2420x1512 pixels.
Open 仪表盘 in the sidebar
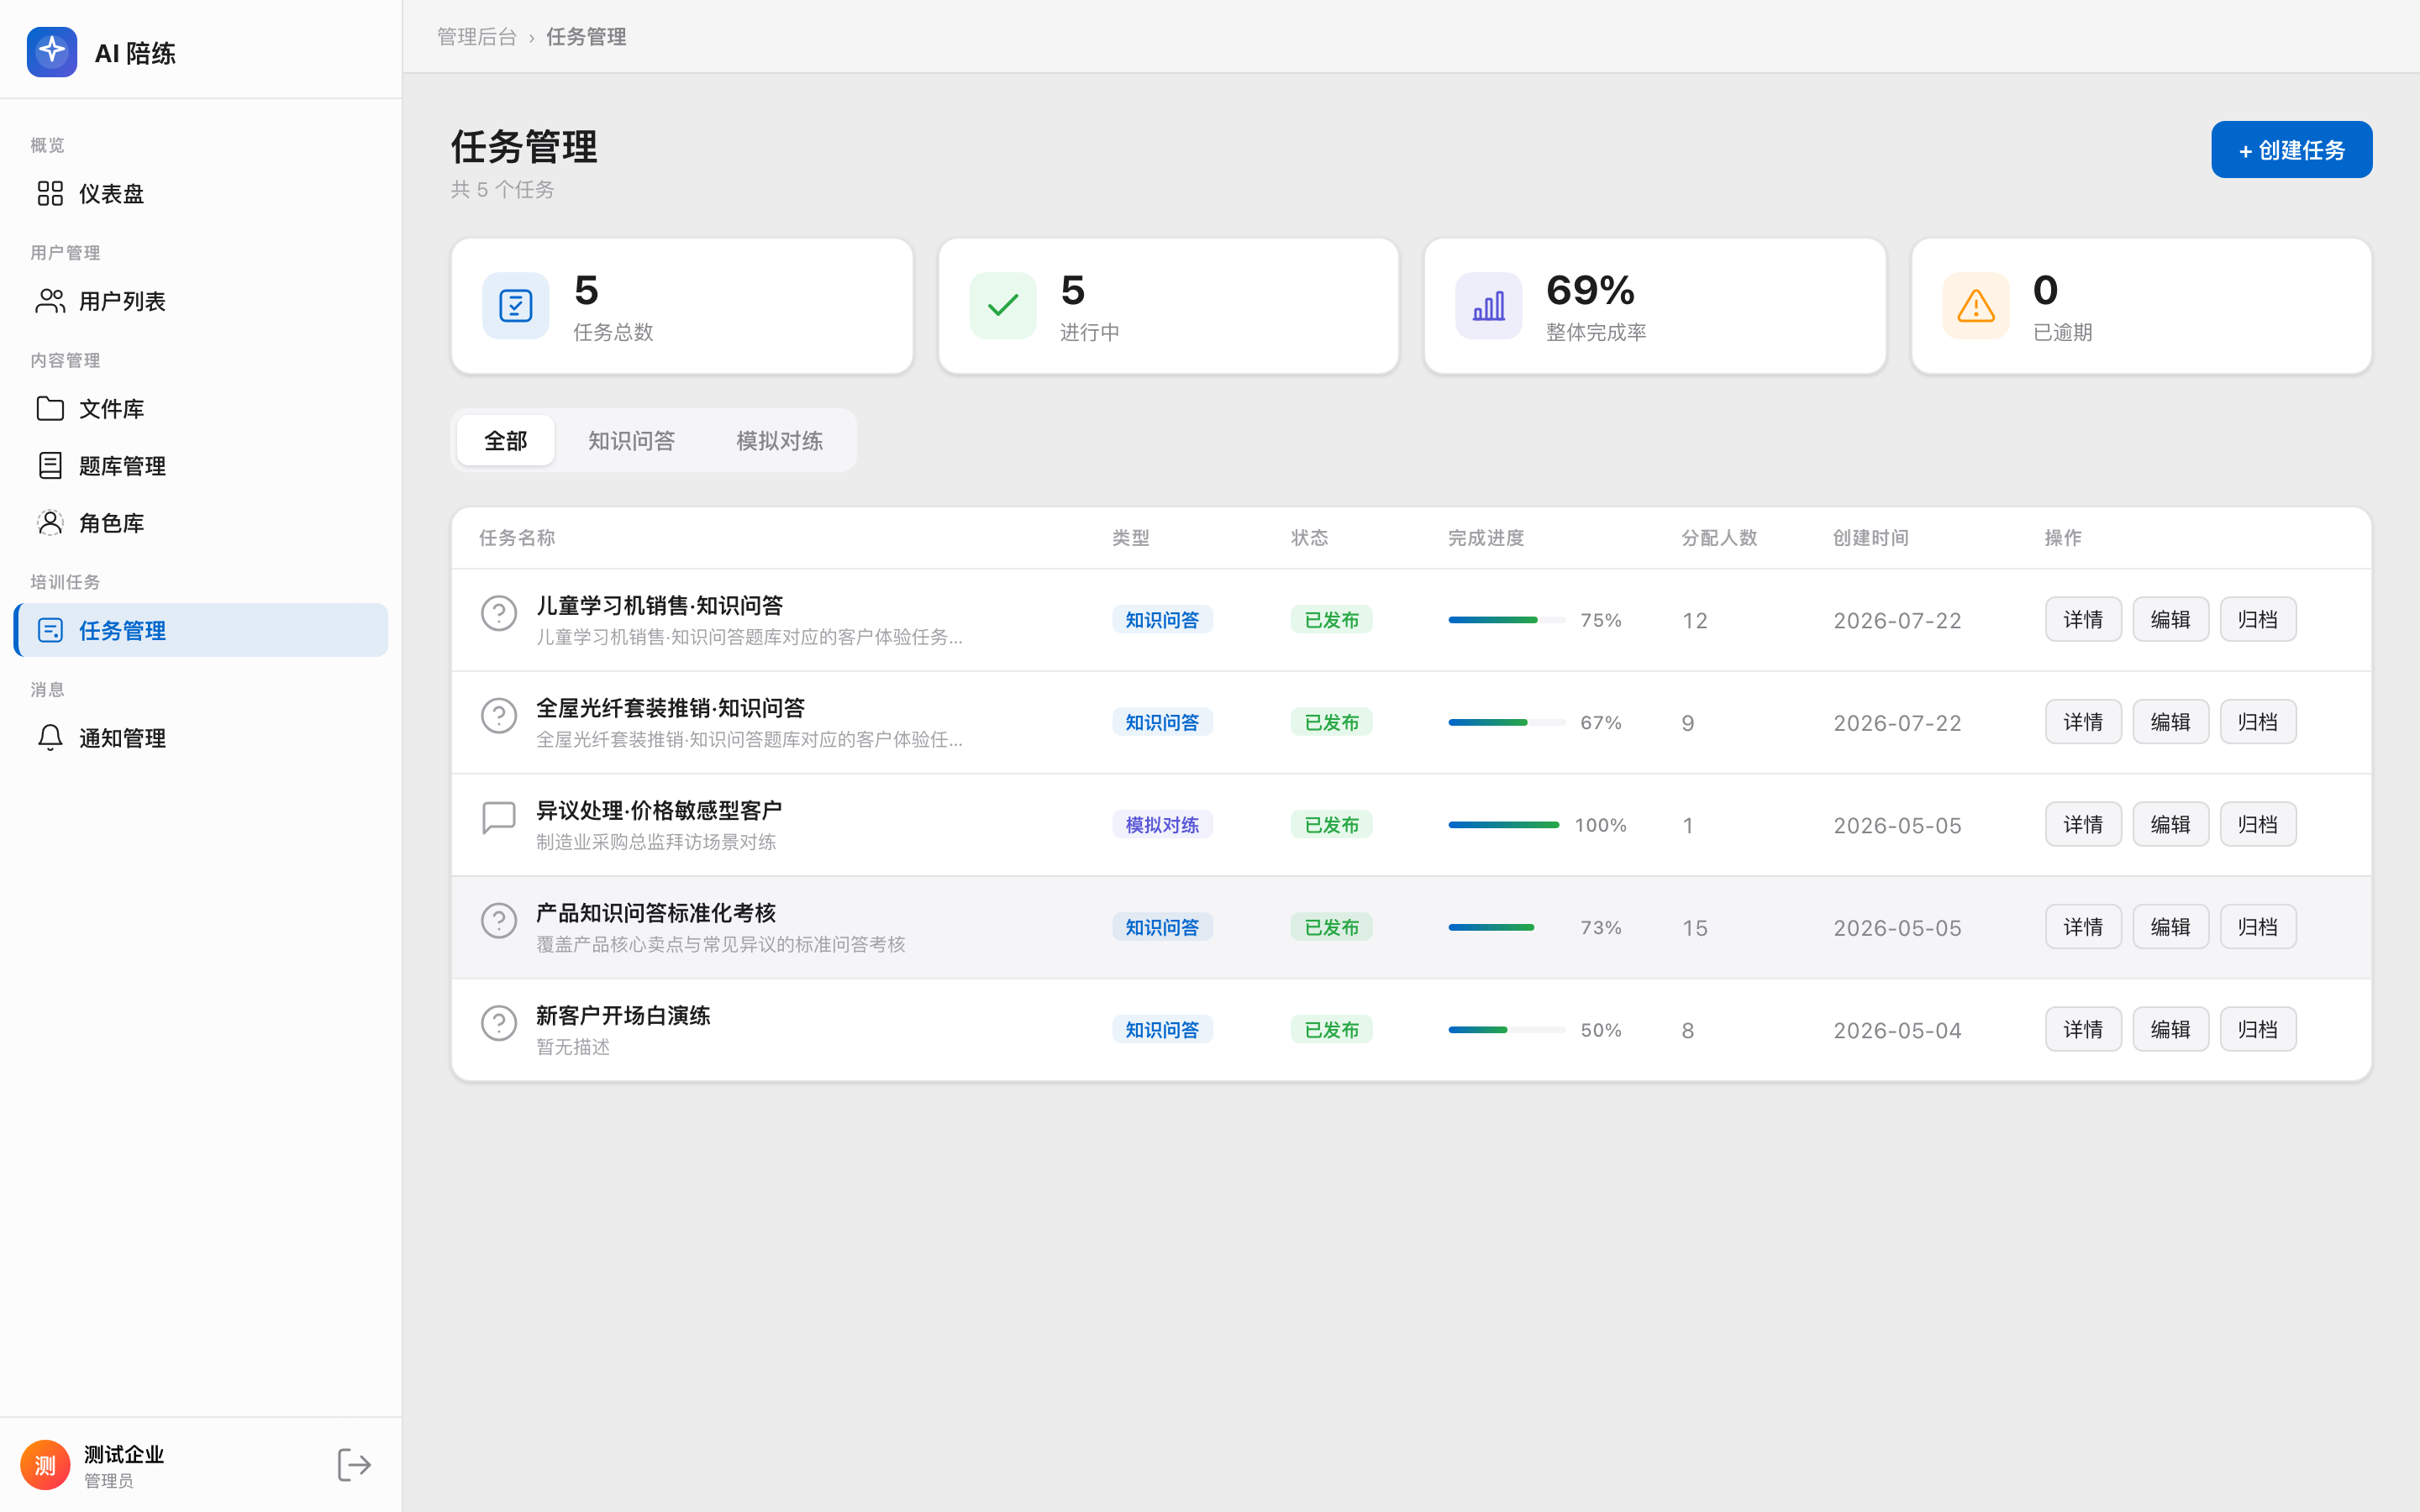tap(201, 193)
